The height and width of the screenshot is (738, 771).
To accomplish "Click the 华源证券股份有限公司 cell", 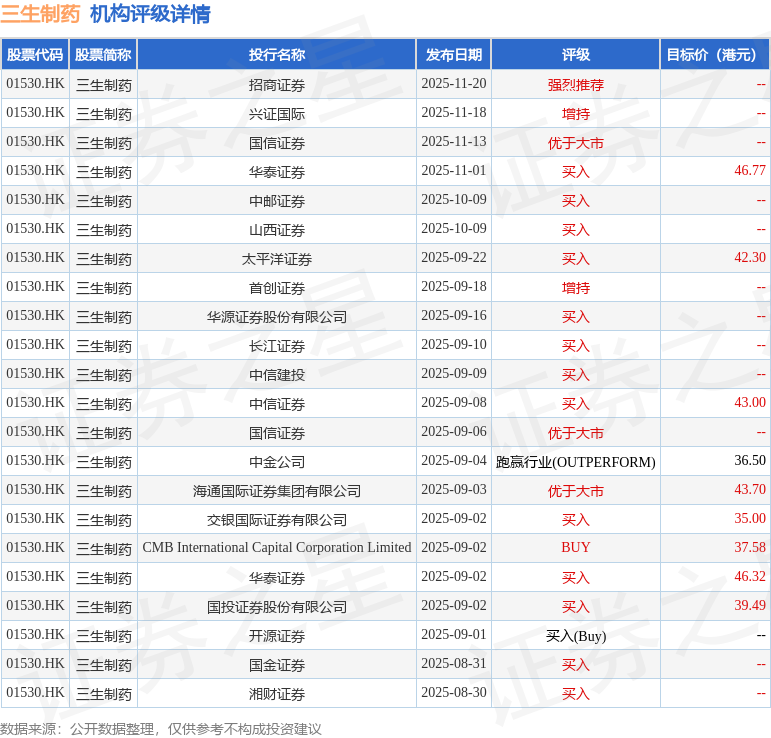I will (x=277, y=317).
